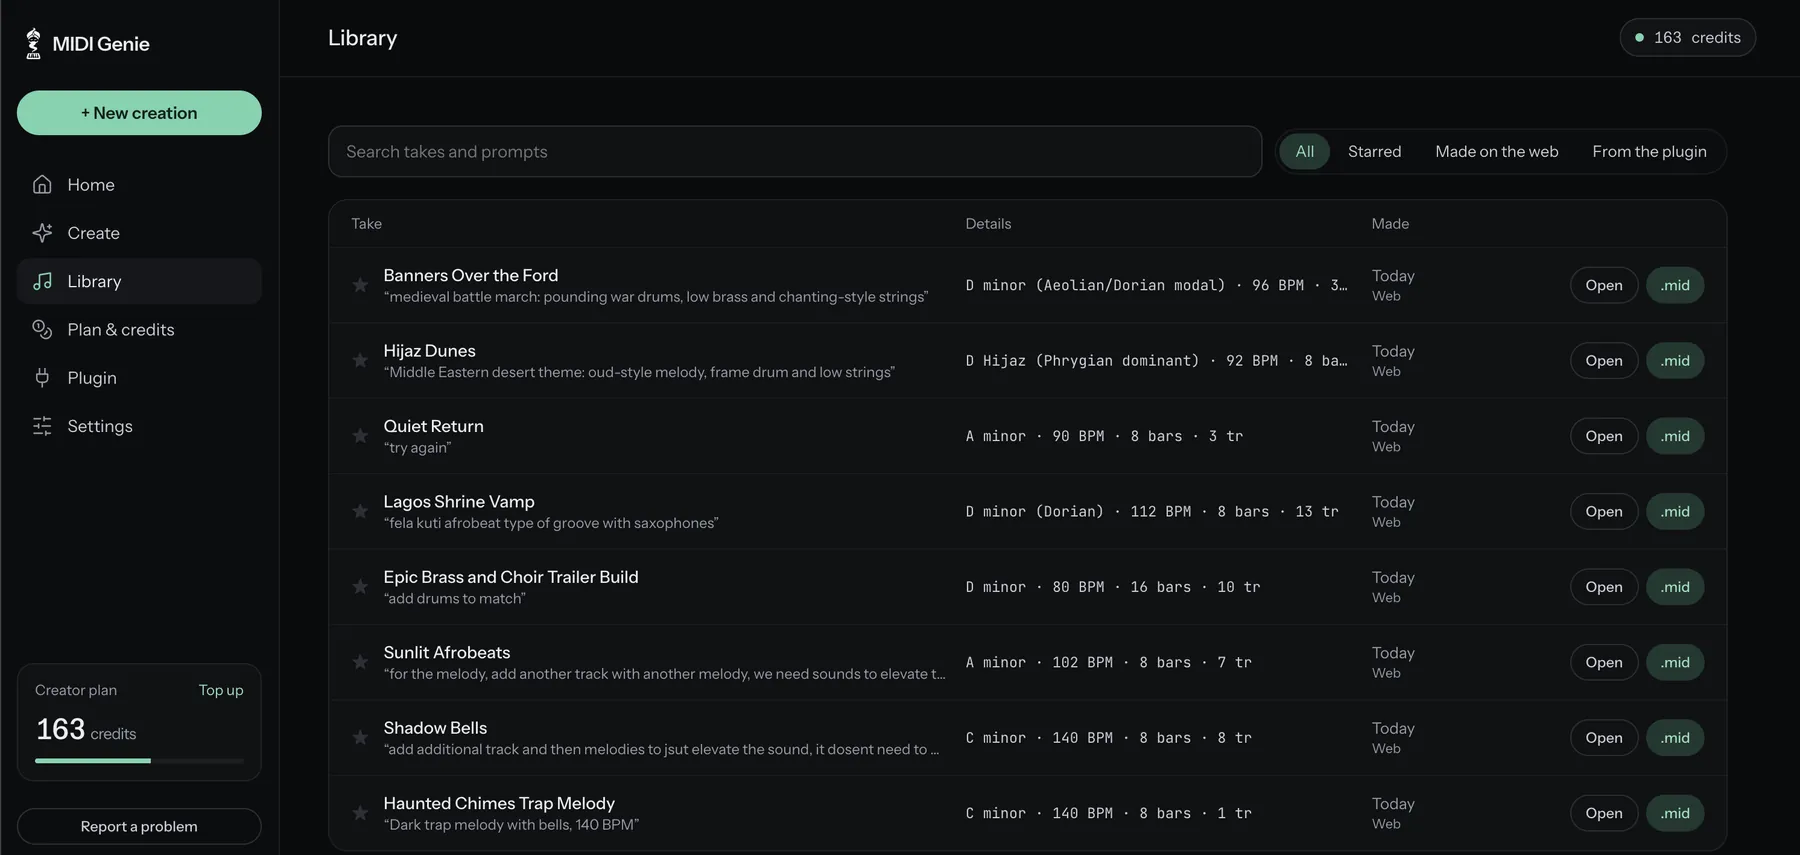Star the Haunted Chimes Trap Melody take

pyautogui.click(x=360, y=813)
